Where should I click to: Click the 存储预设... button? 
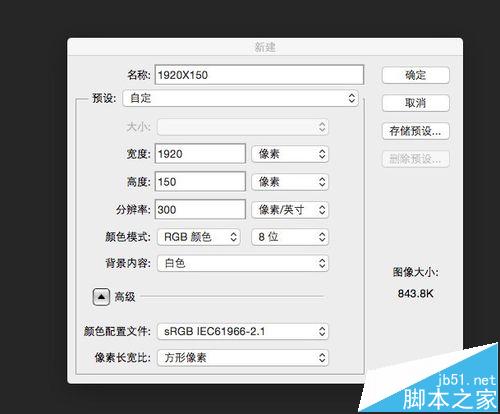[x=416, y=131]
